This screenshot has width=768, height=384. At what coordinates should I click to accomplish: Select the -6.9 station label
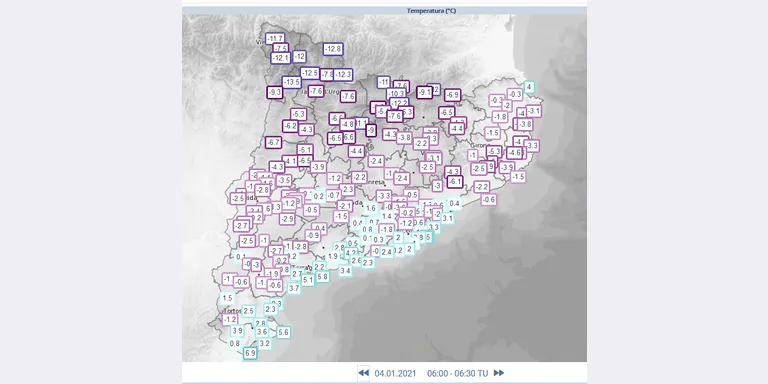pos(452,95)
